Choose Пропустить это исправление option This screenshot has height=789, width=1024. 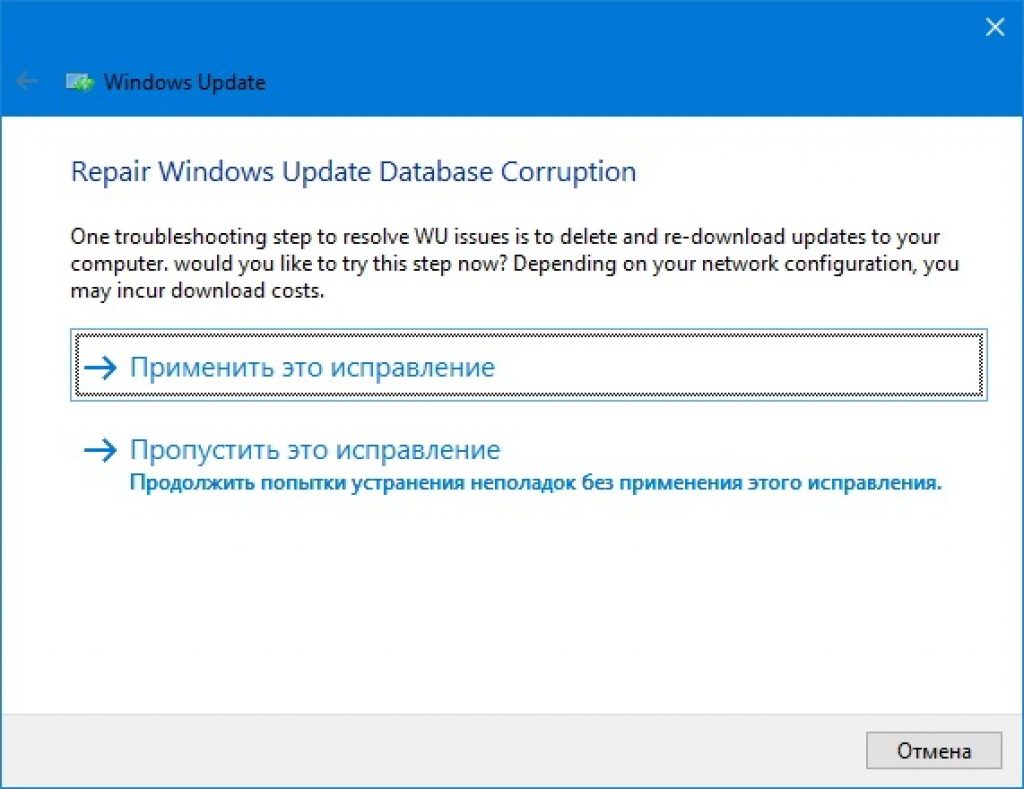[x=314, y=450]
